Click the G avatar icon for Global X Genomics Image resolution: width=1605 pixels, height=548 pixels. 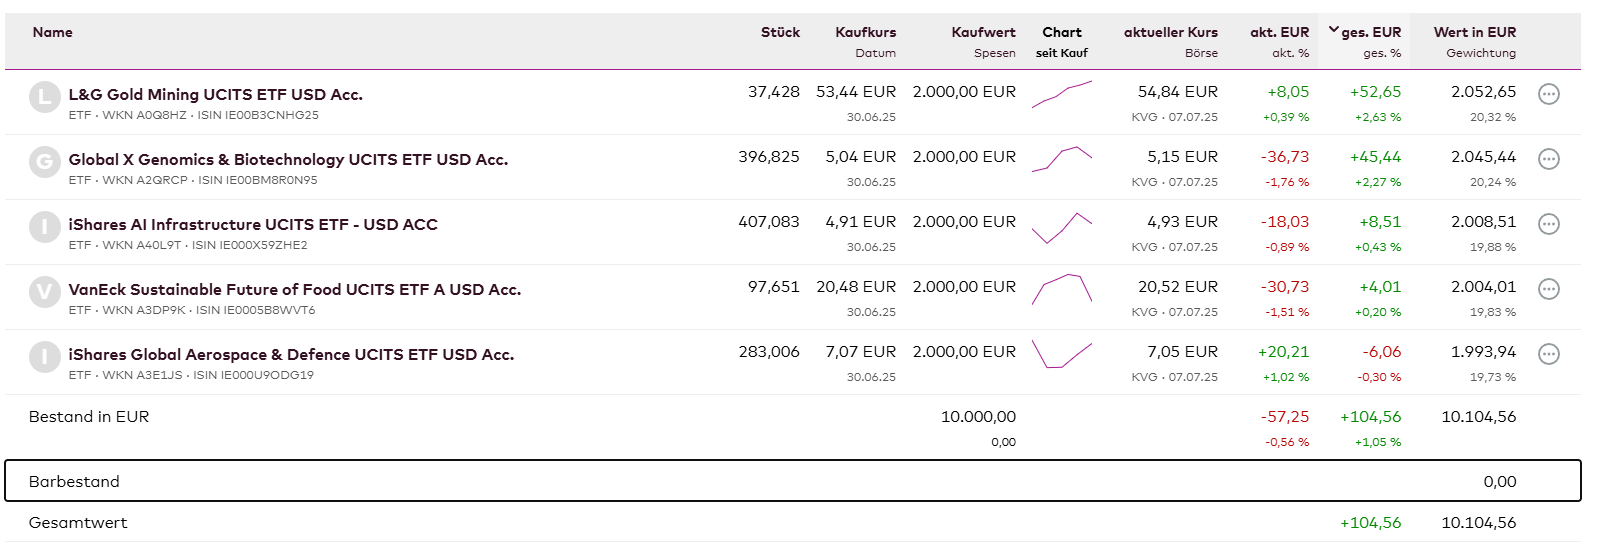point(45,162)
